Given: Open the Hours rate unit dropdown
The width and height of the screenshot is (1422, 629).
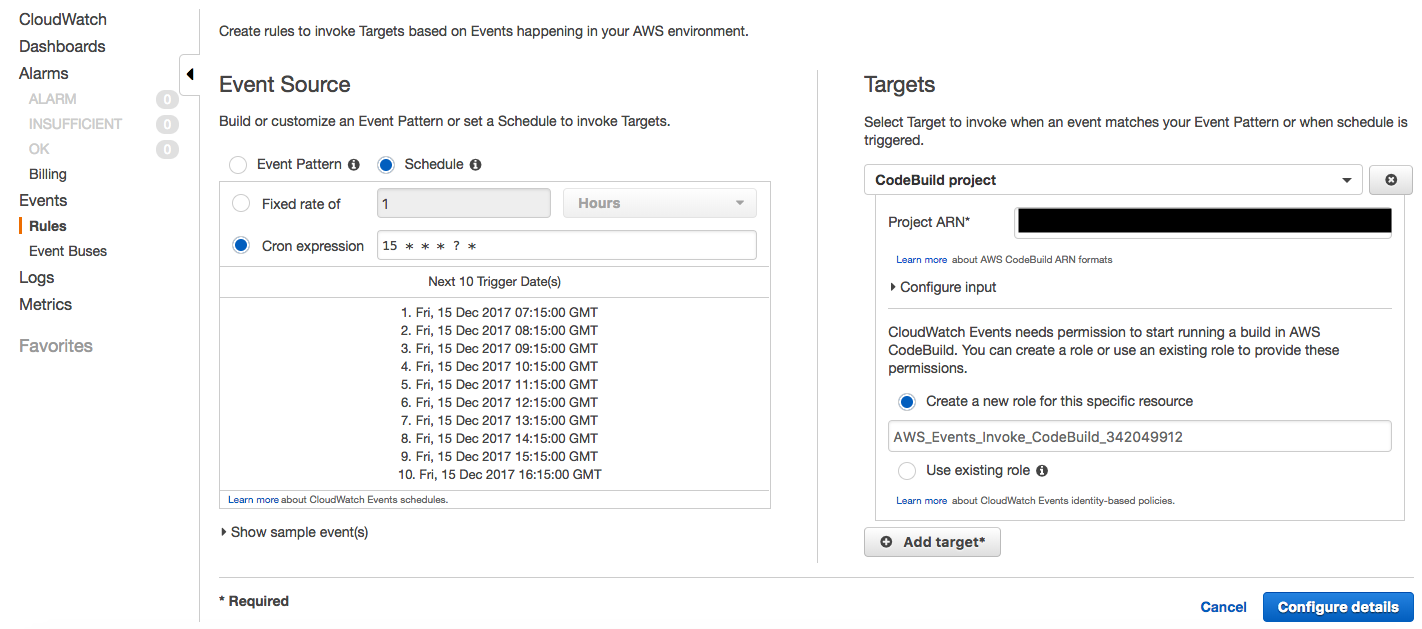Looking at the screenshot, I should pos(659,202).
